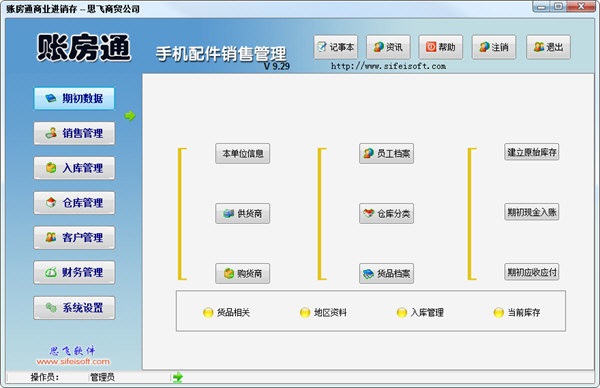Screen dimensions: 600x388
Task: Click 期初现金入账 button
Action: click(x=532, y=212)
